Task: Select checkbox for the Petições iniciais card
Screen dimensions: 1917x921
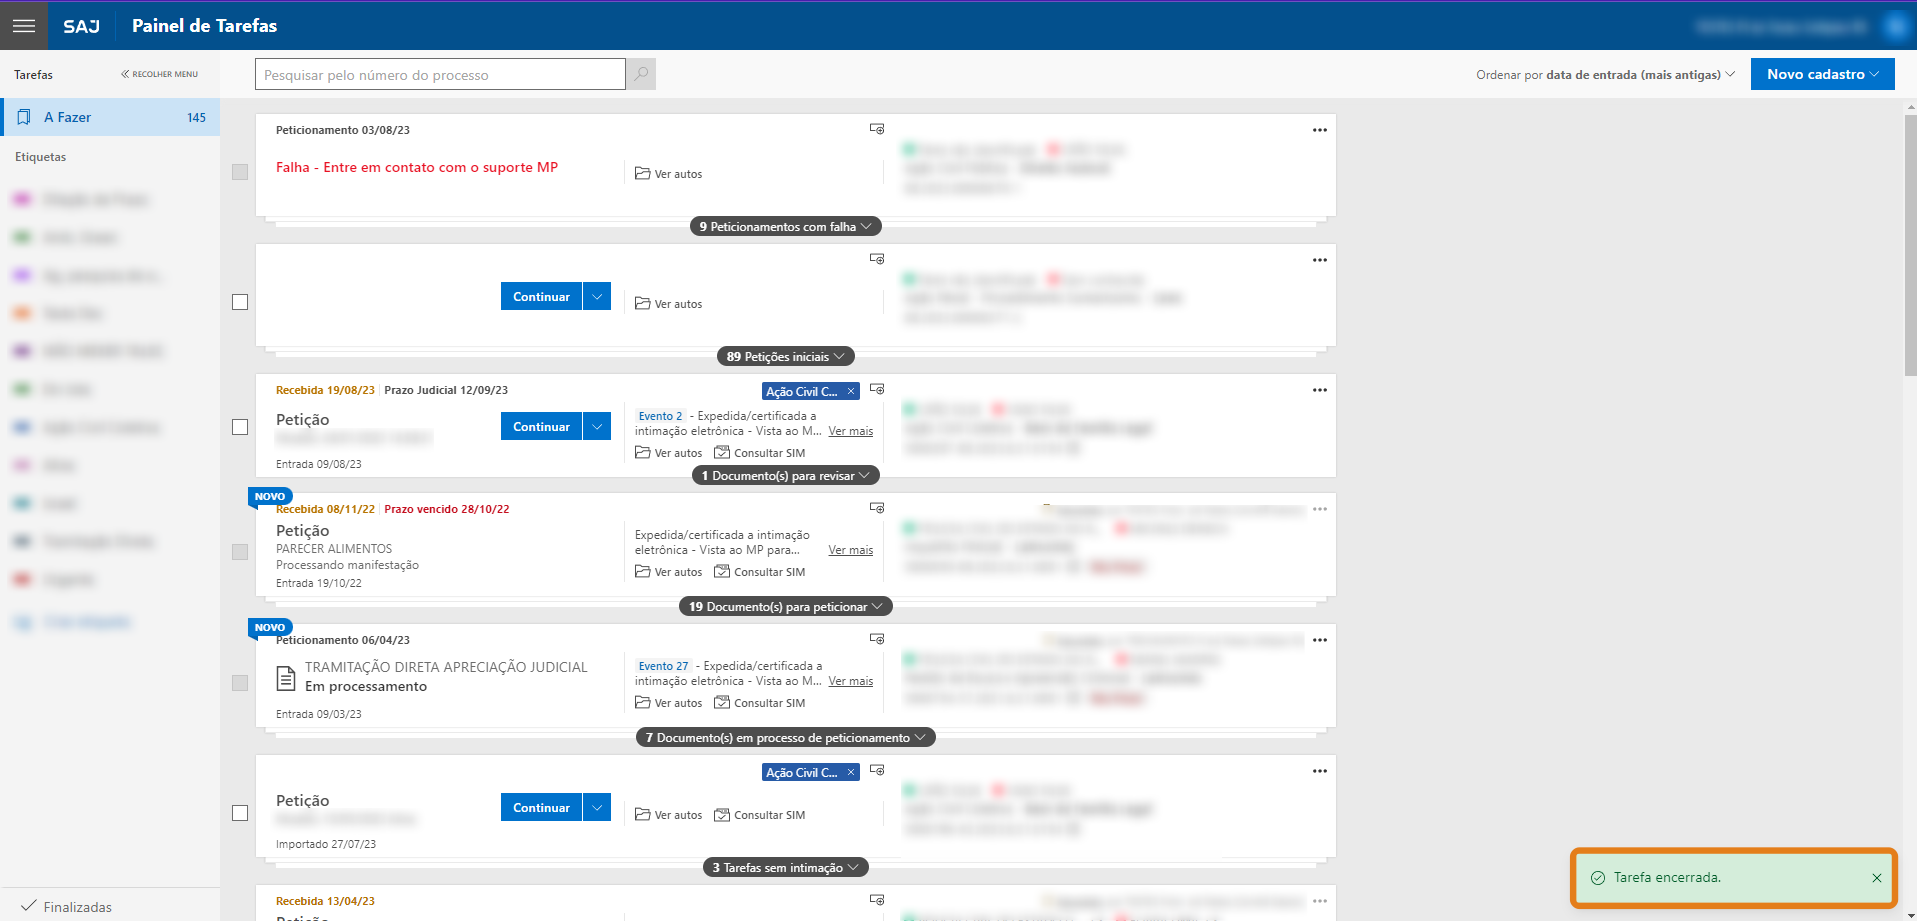Action: (x=240, y=302)
